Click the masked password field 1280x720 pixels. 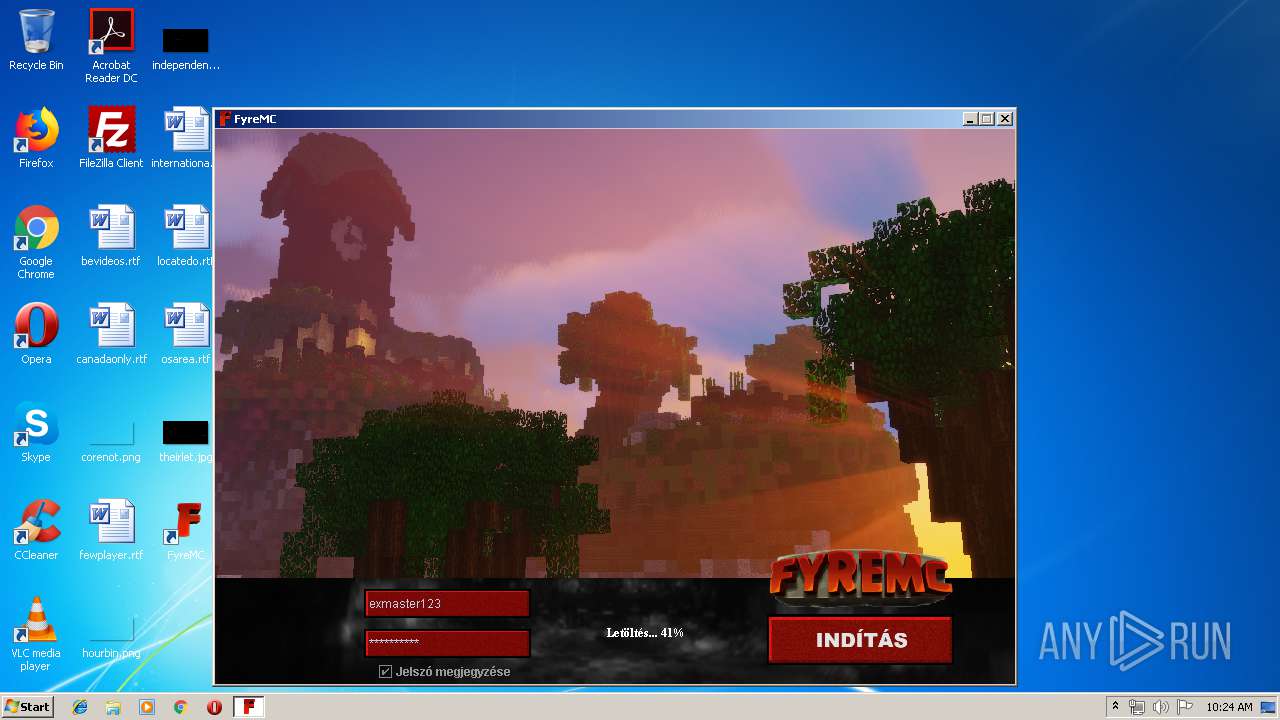(447, 643)
